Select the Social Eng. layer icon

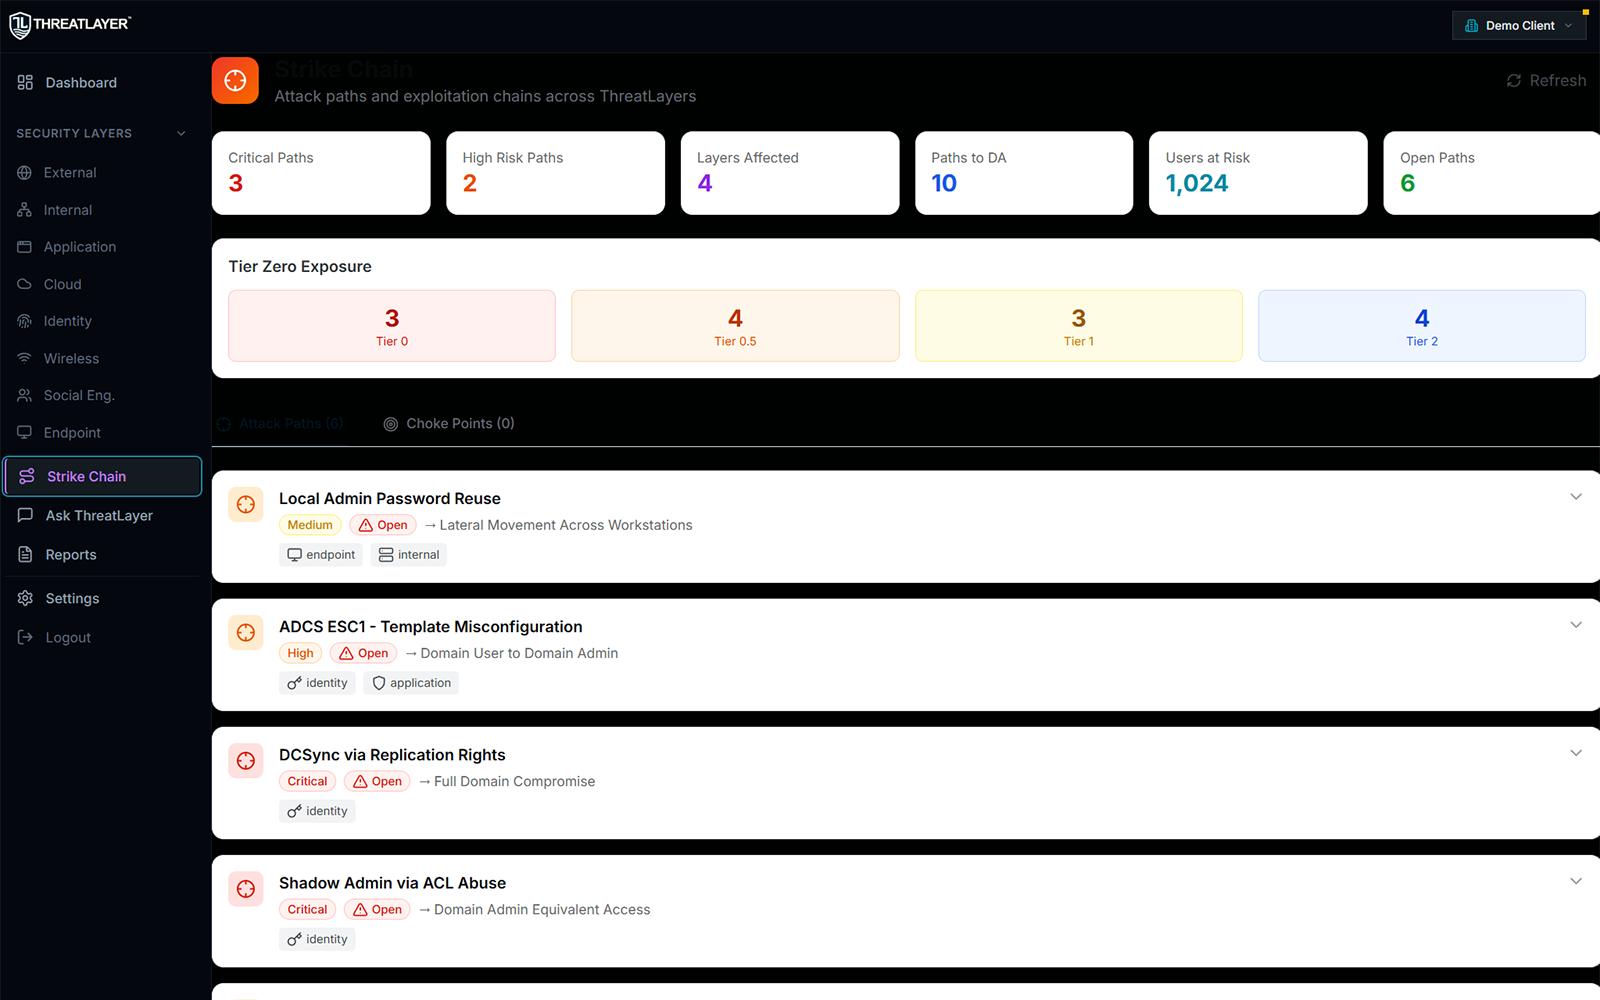(x=24, y=394)
